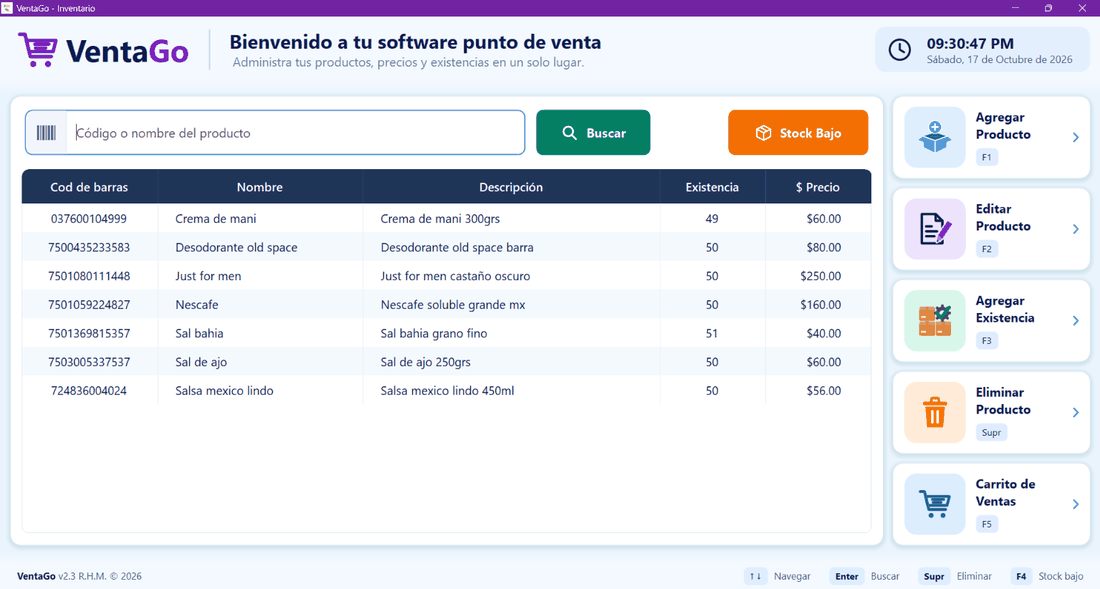
Task: Click the Eliminar Producto trash can icon
Action: (x=935, y=412)
